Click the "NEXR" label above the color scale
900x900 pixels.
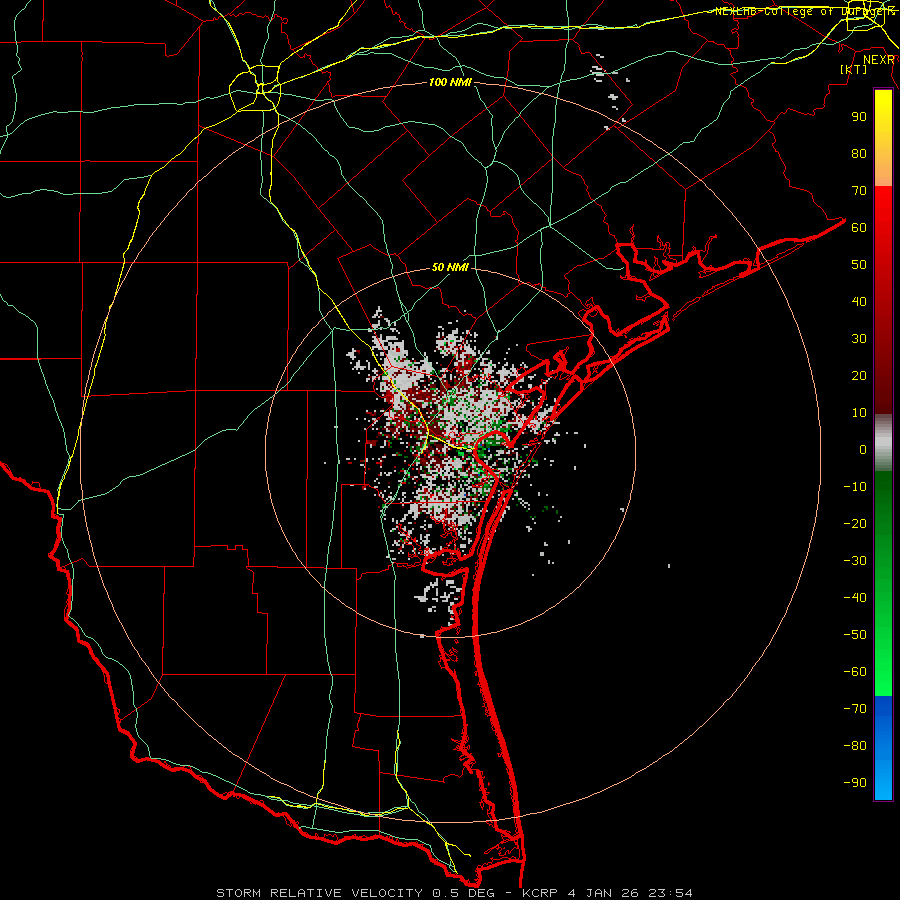tap(878, 60)
